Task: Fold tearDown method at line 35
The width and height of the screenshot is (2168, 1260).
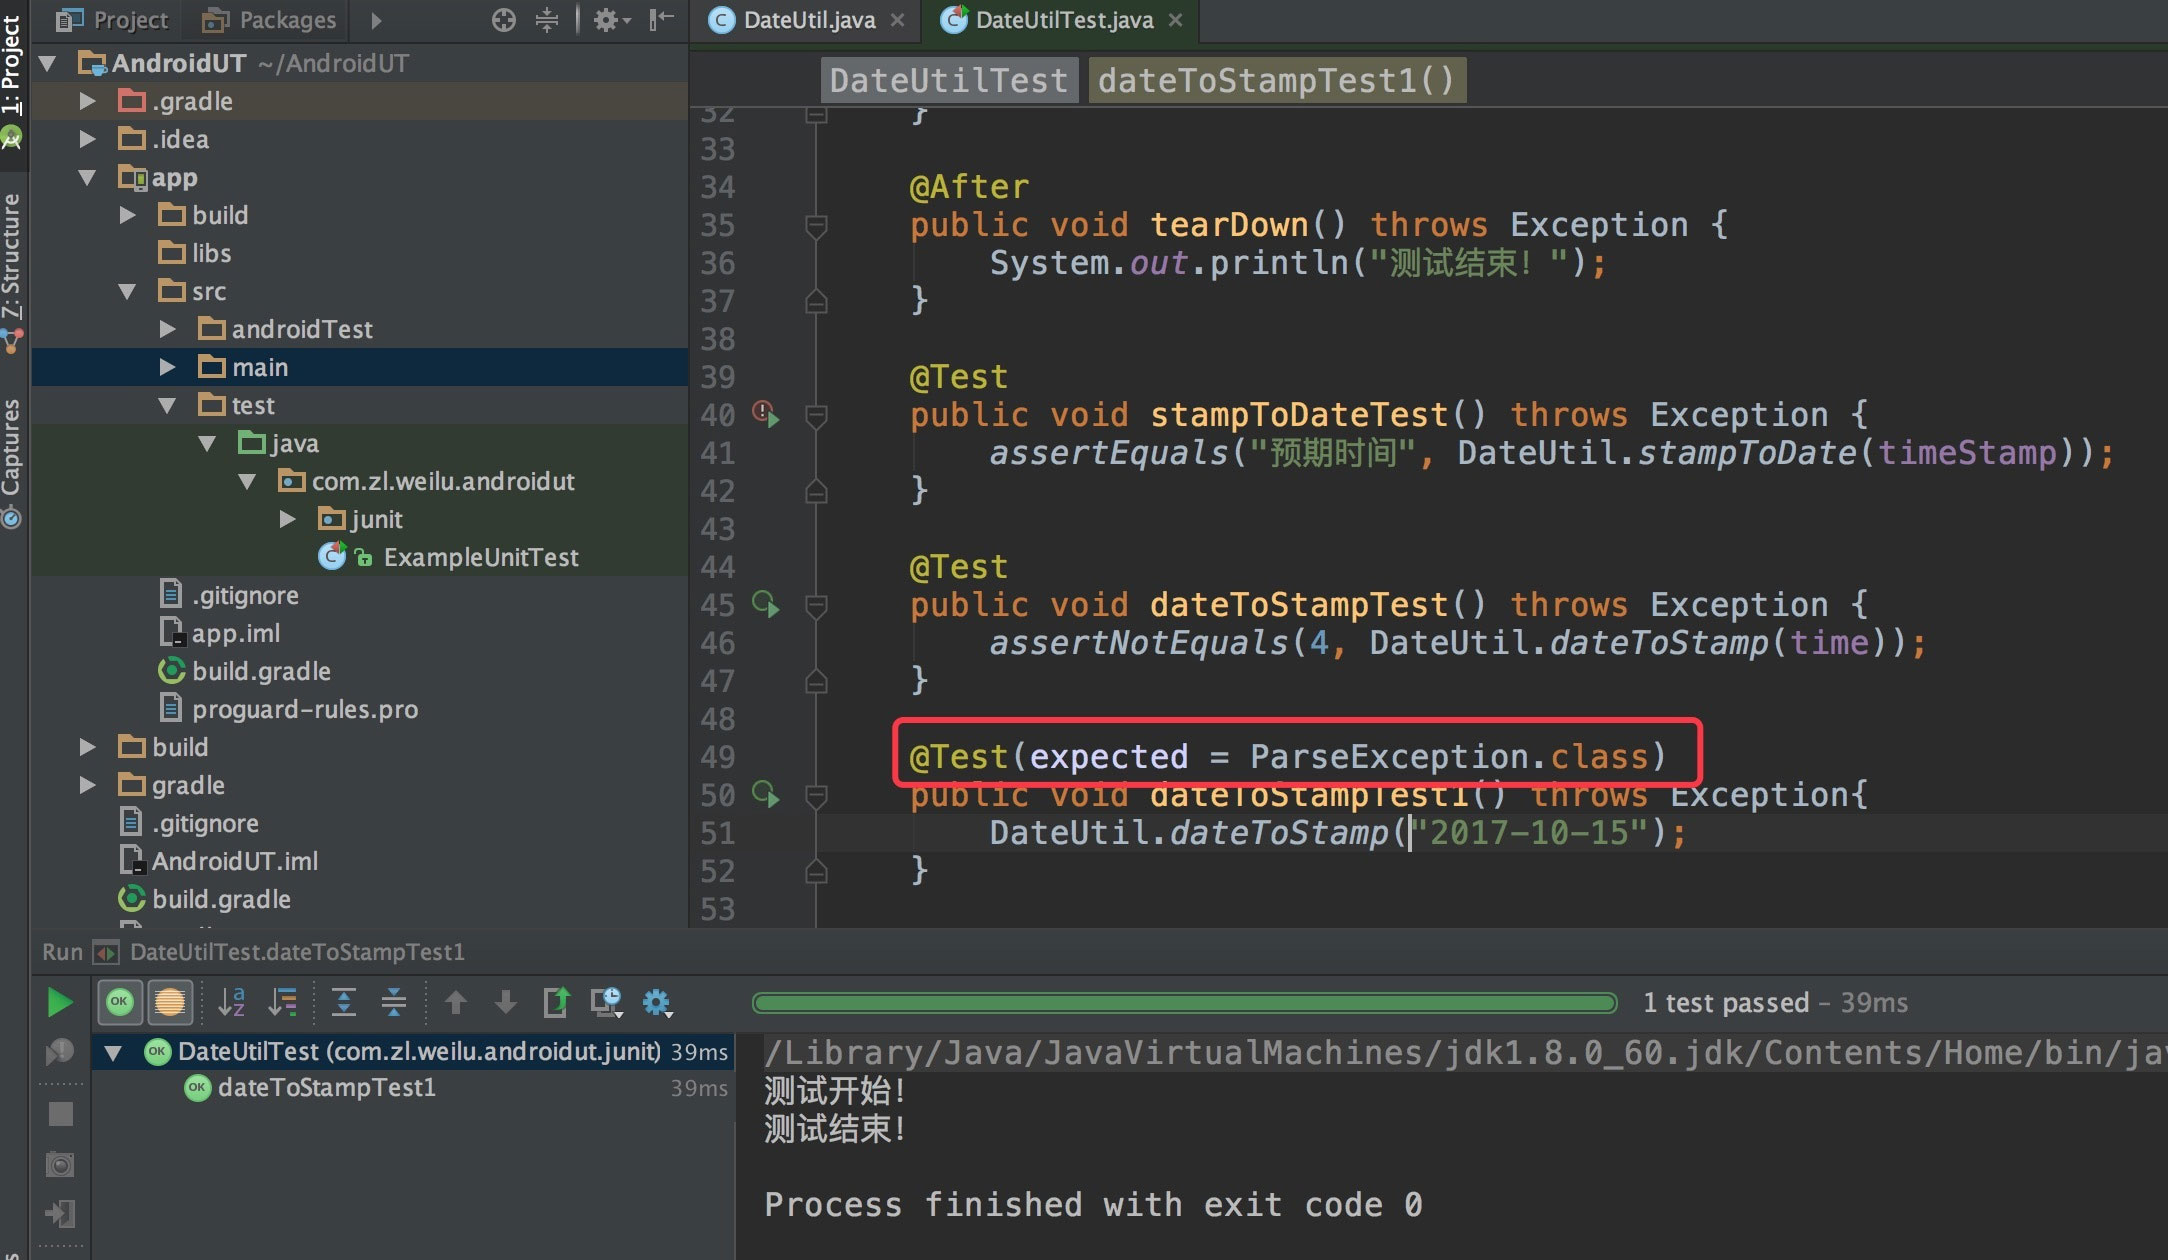Action: point(816,227)
